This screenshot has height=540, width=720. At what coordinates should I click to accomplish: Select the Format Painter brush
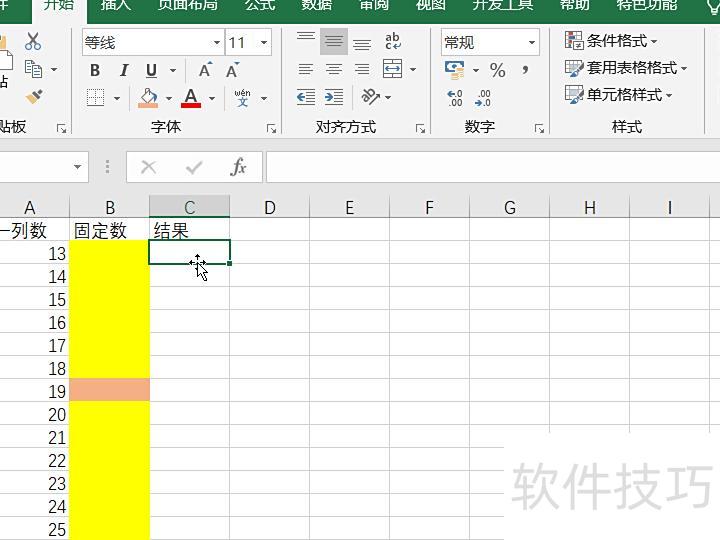point(34,97)
